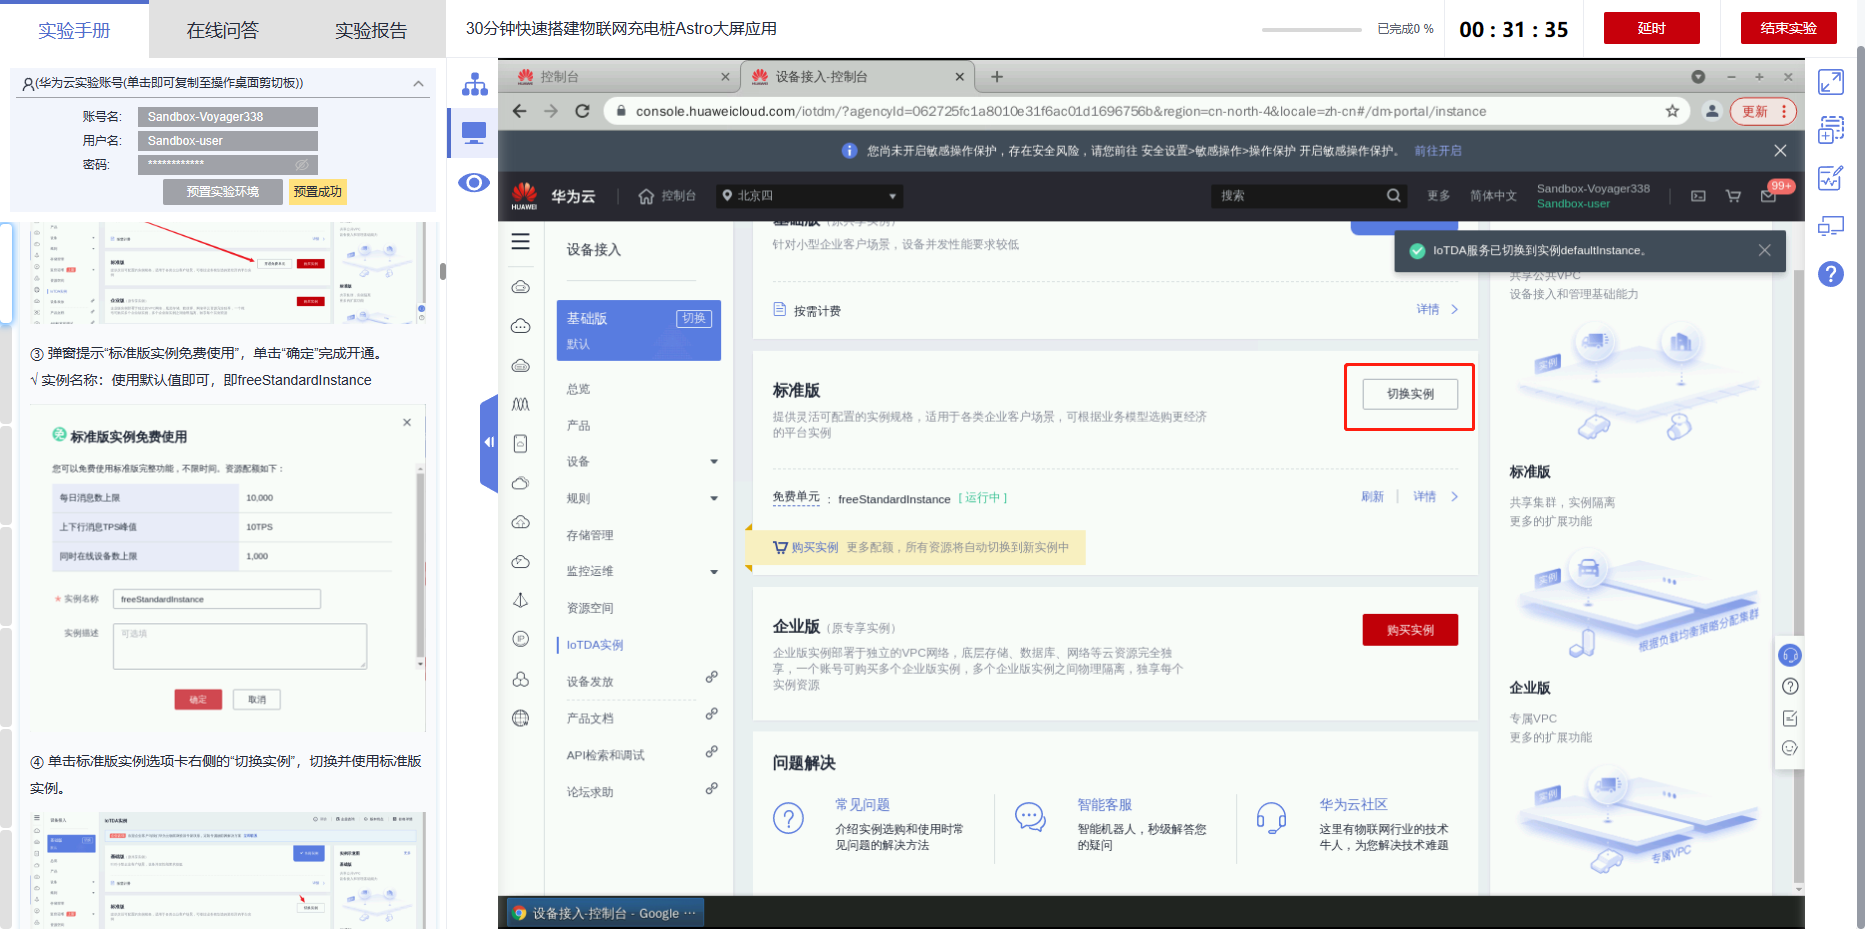This screenshot has height=929, width=1865.
Task: Copy the Sandbox-Voyager338 account name field
Action: (228, 117)
